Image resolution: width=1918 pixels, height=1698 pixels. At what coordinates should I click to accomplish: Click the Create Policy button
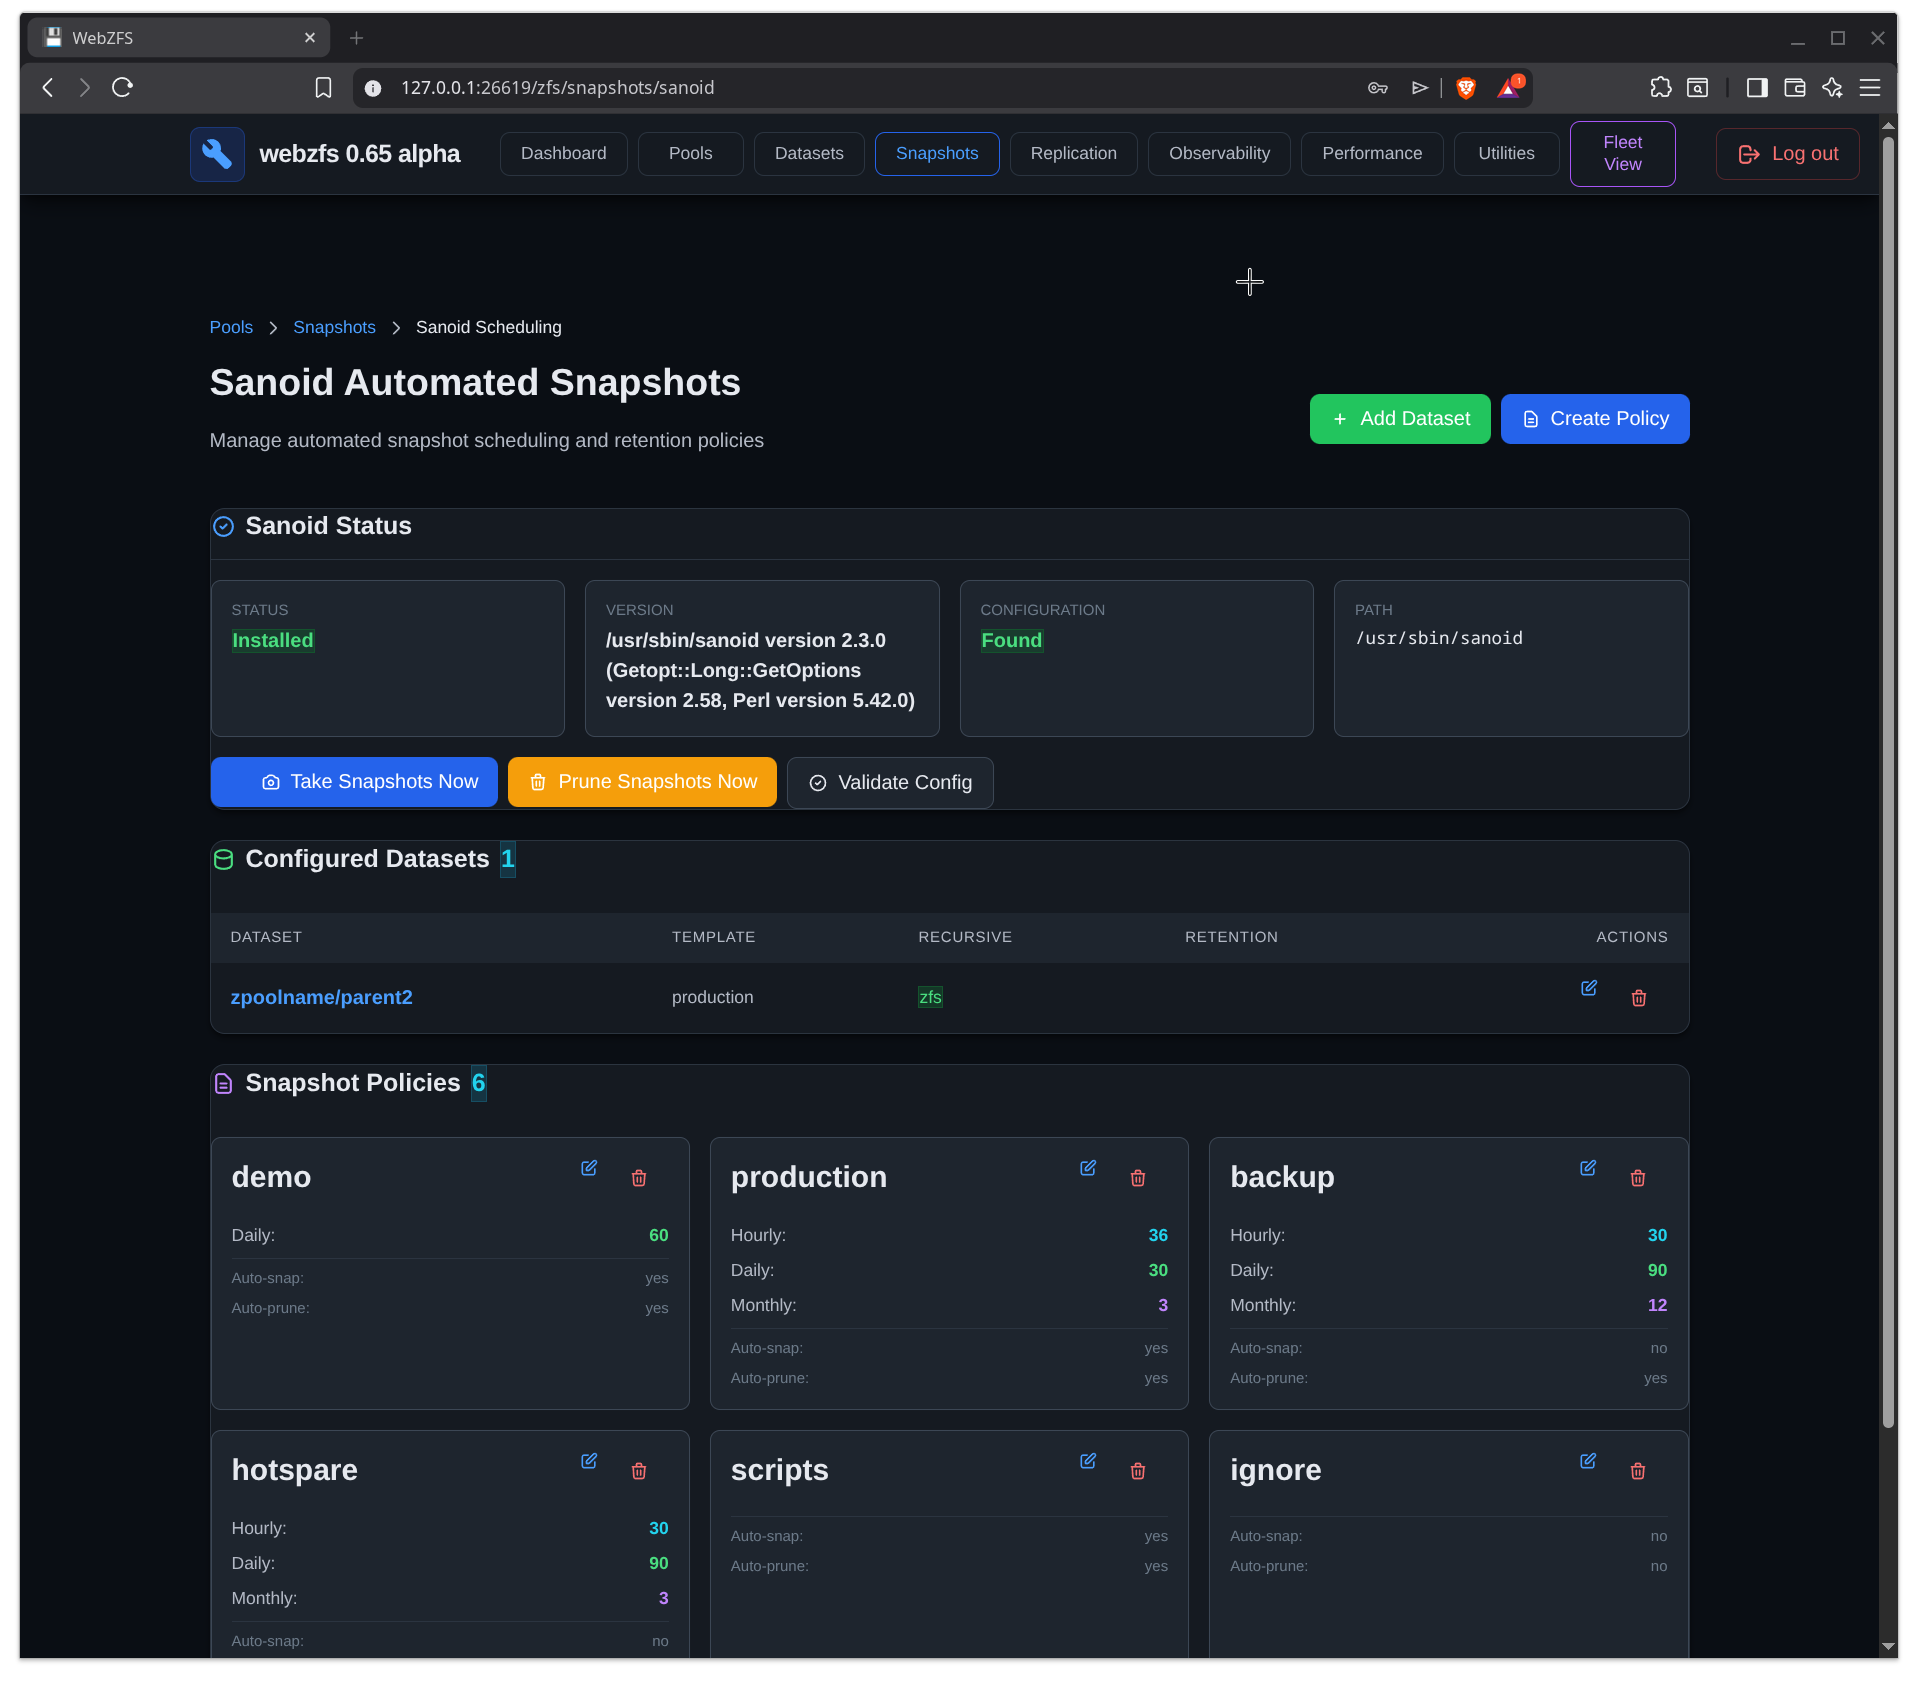pos(1594,418)
